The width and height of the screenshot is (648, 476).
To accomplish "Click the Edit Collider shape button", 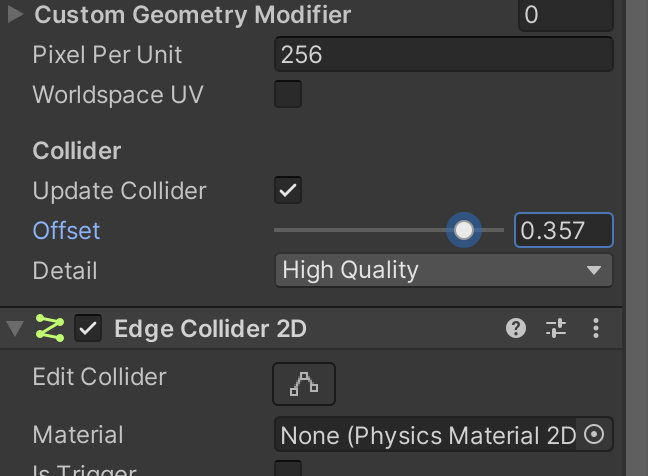I will (304, 384).
